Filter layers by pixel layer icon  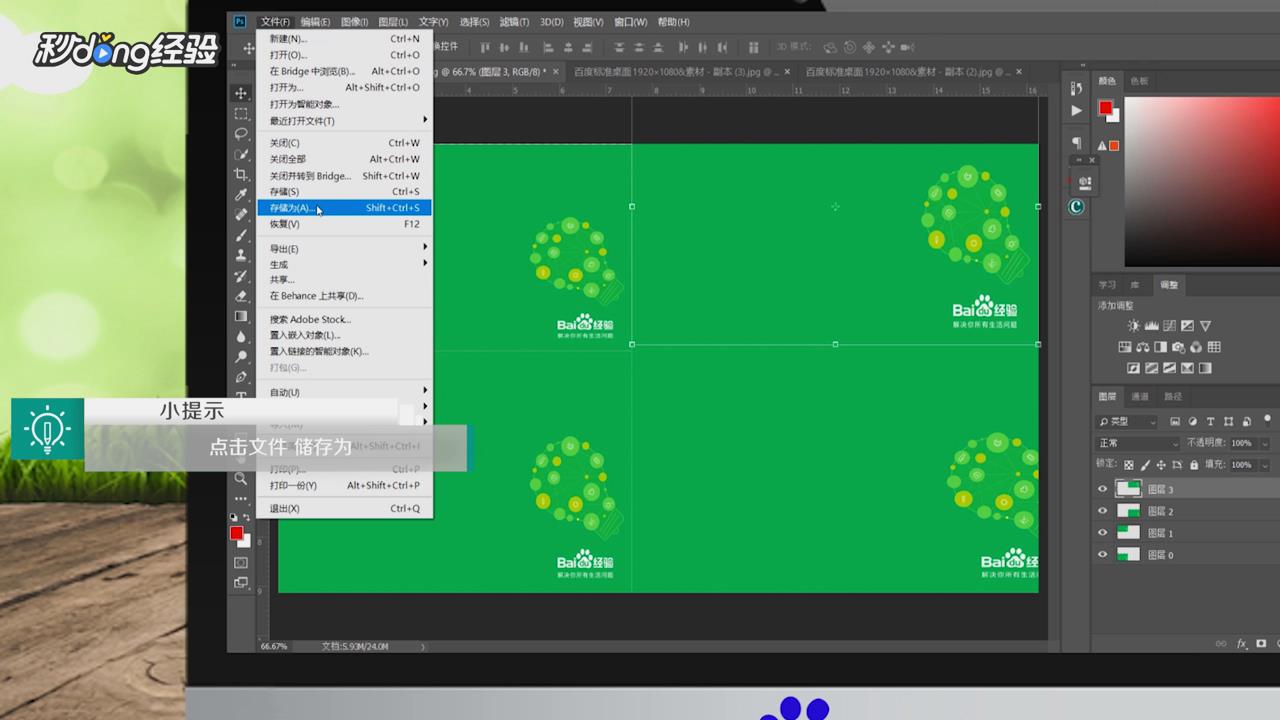tap(1175, 422)
